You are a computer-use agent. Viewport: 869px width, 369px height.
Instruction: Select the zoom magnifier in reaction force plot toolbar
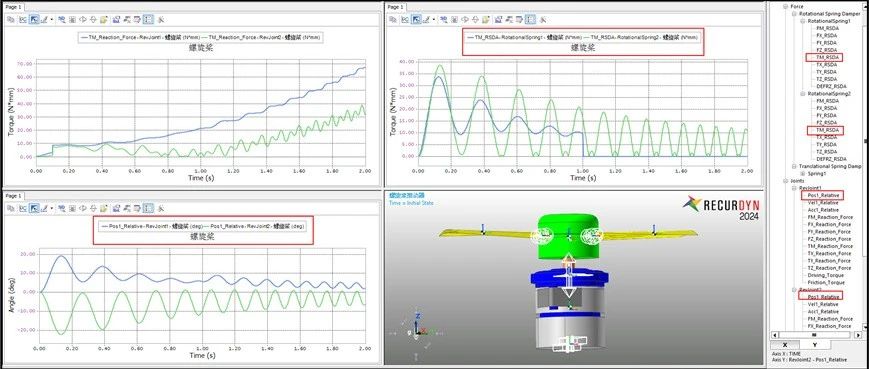coord(62,19)
